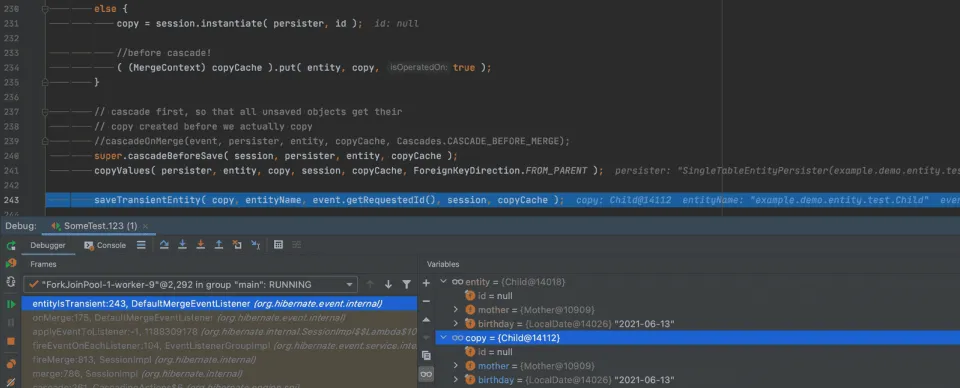Image resolution: width=960 pixels, height=388 pixels.
Task: Select the fireEventOnEachListener:104 frame
Action: (x=219, y=346)
